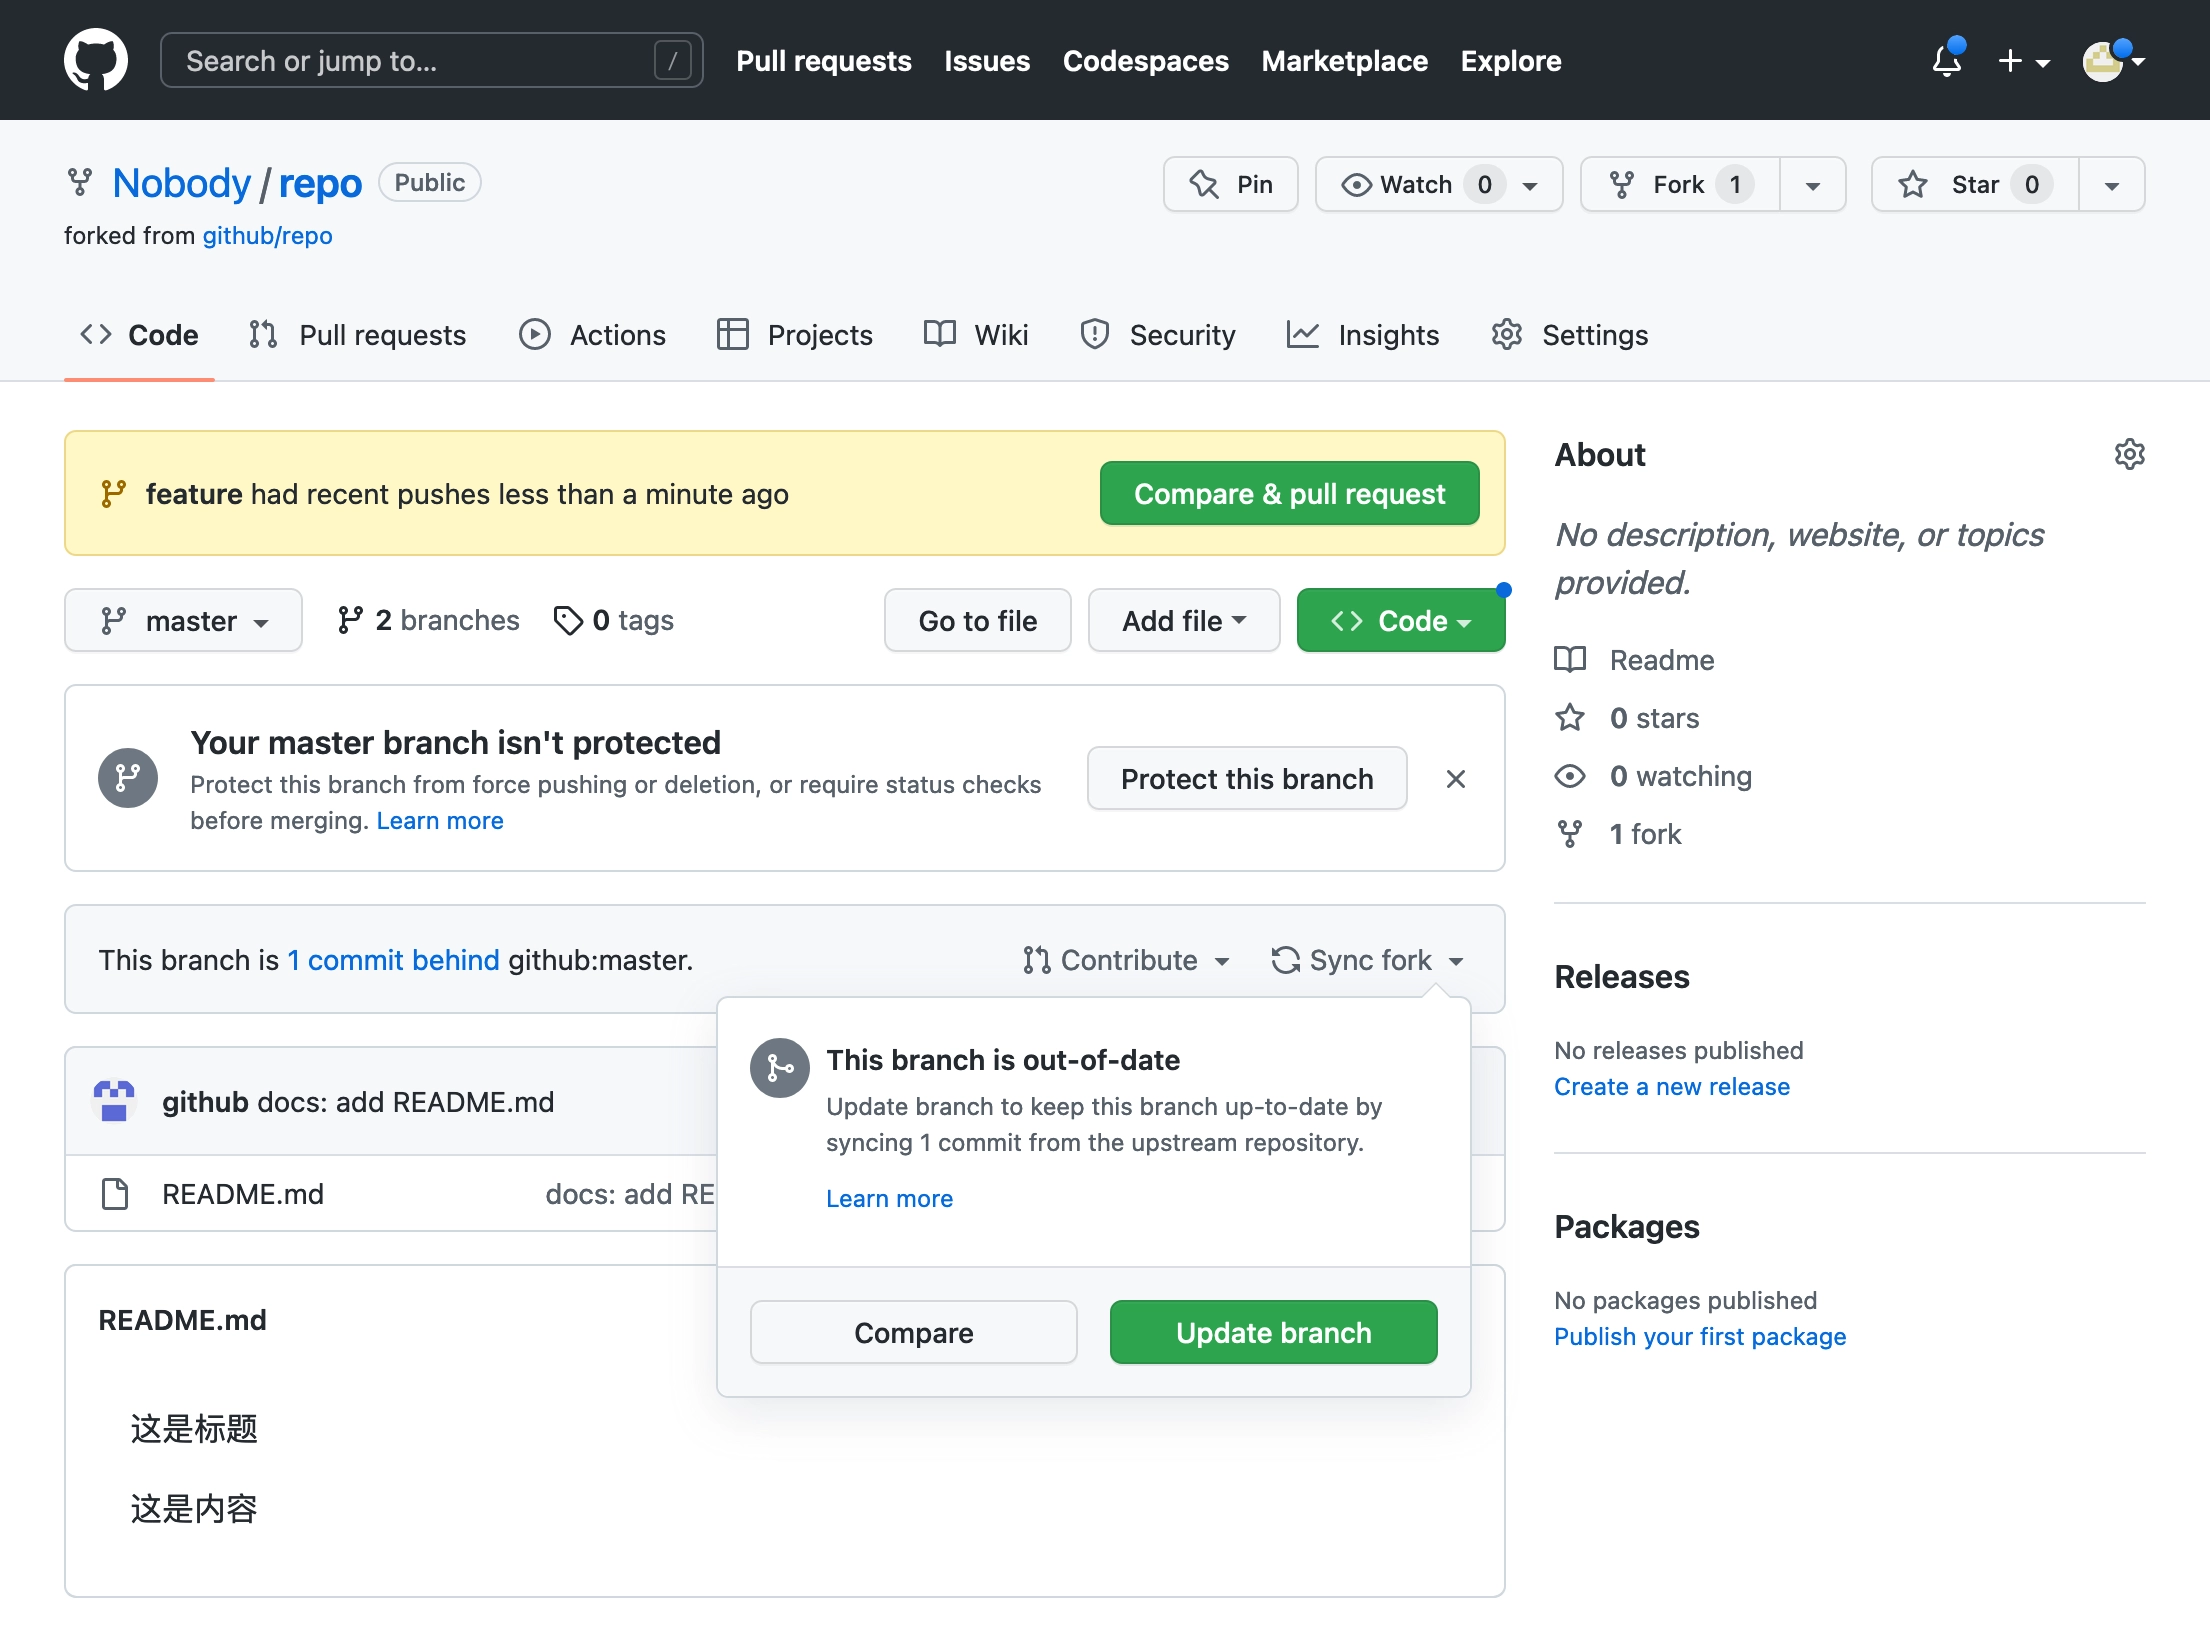Click the README.md file icon
The height and width of the screenshot is (1652, 2210).
pos(115,1193)
